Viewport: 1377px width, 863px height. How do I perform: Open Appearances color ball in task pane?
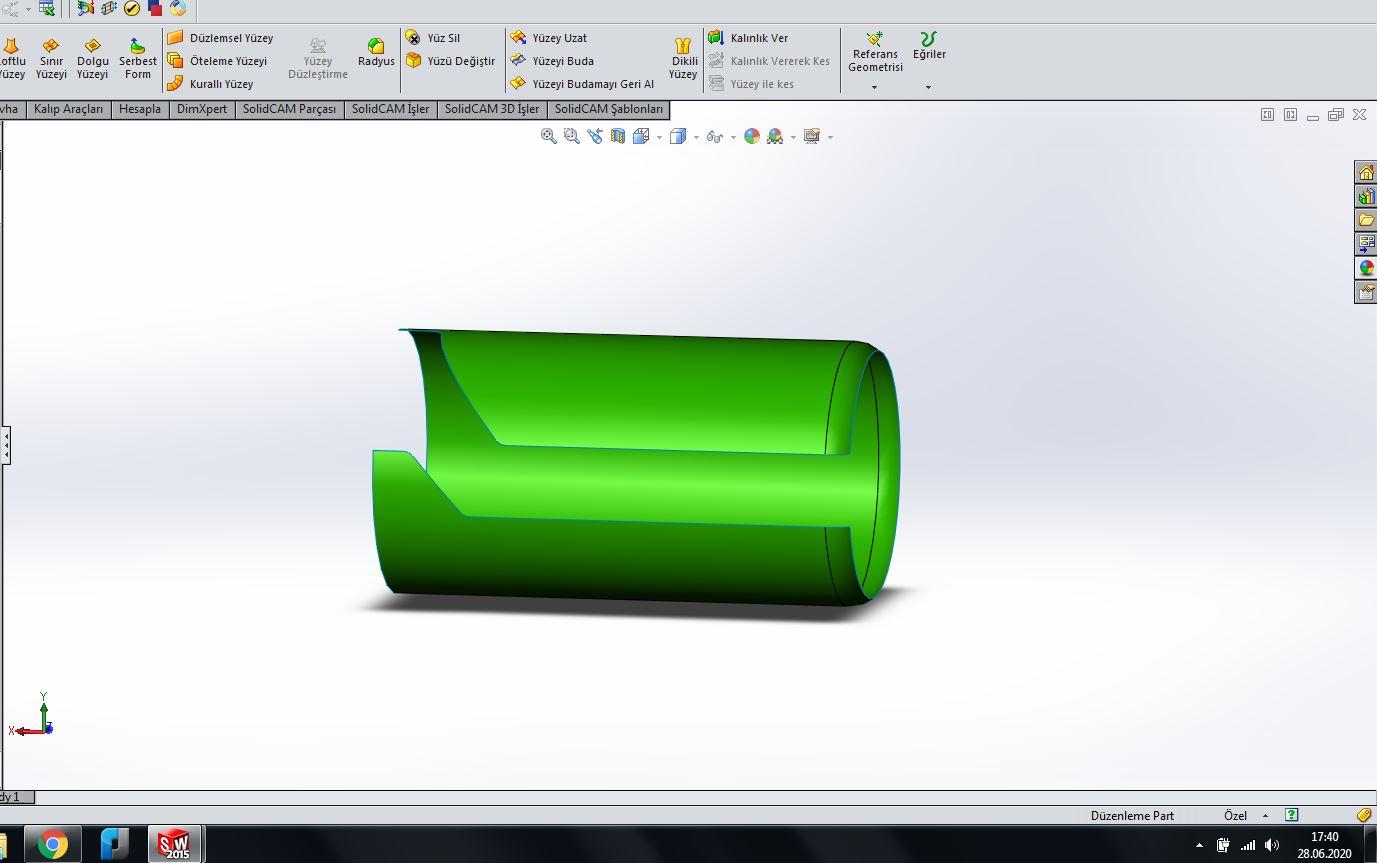[1366, 268]
